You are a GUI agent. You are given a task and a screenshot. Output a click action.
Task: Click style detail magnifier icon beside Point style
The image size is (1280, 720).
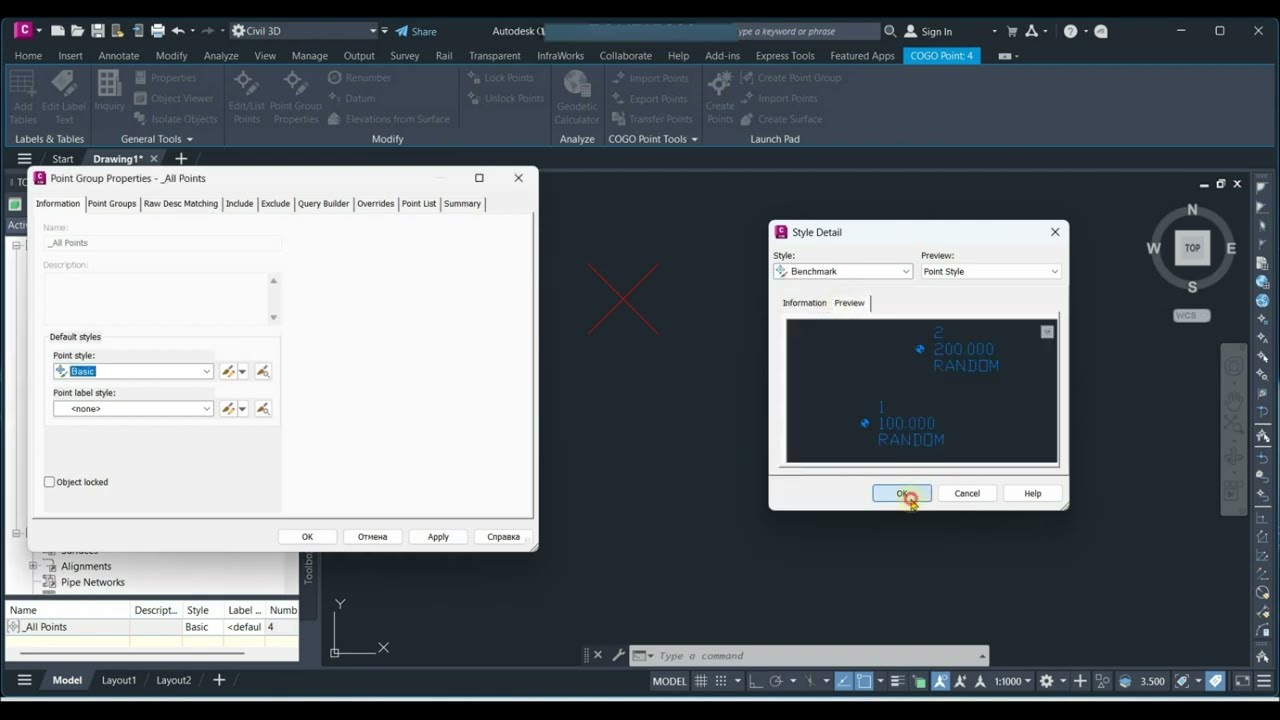click(263, 371)
